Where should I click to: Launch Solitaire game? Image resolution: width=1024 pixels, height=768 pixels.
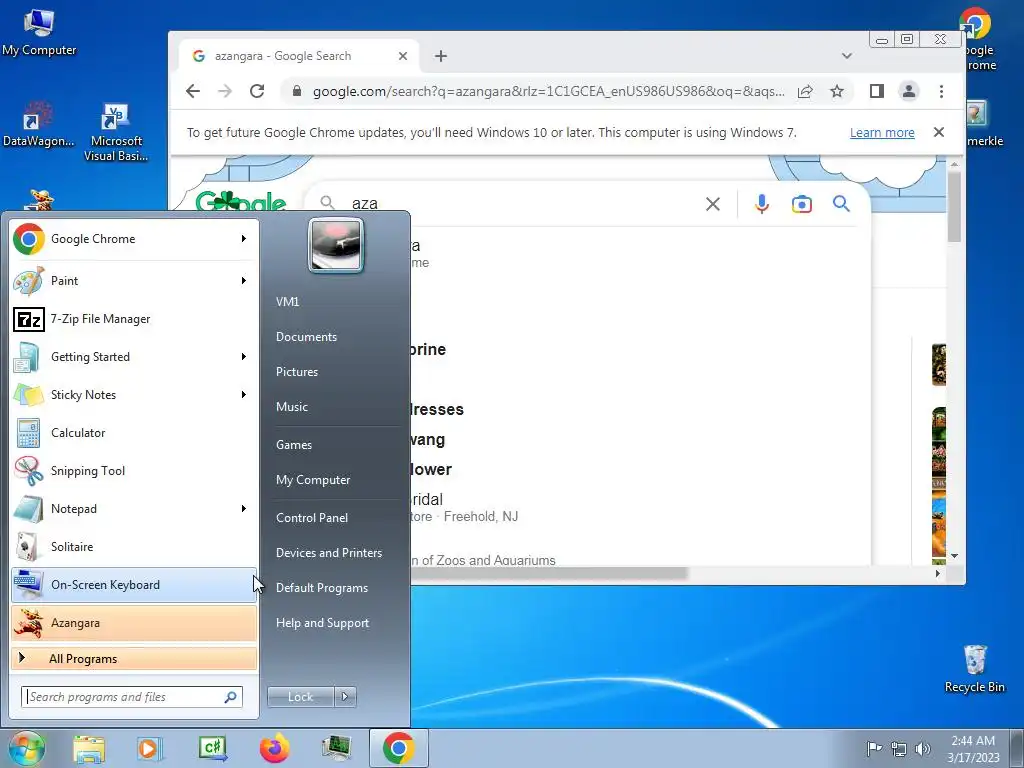pos(134,546)
